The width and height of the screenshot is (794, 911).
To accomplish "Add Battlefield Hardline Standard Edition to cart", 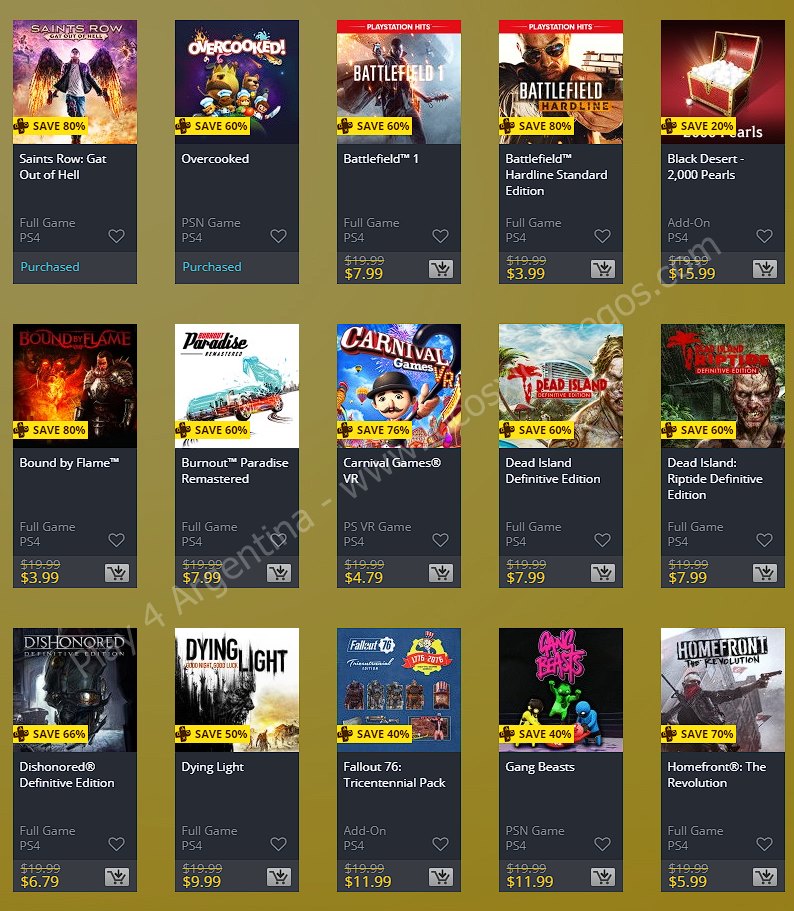I will click(x=603, y=268).
